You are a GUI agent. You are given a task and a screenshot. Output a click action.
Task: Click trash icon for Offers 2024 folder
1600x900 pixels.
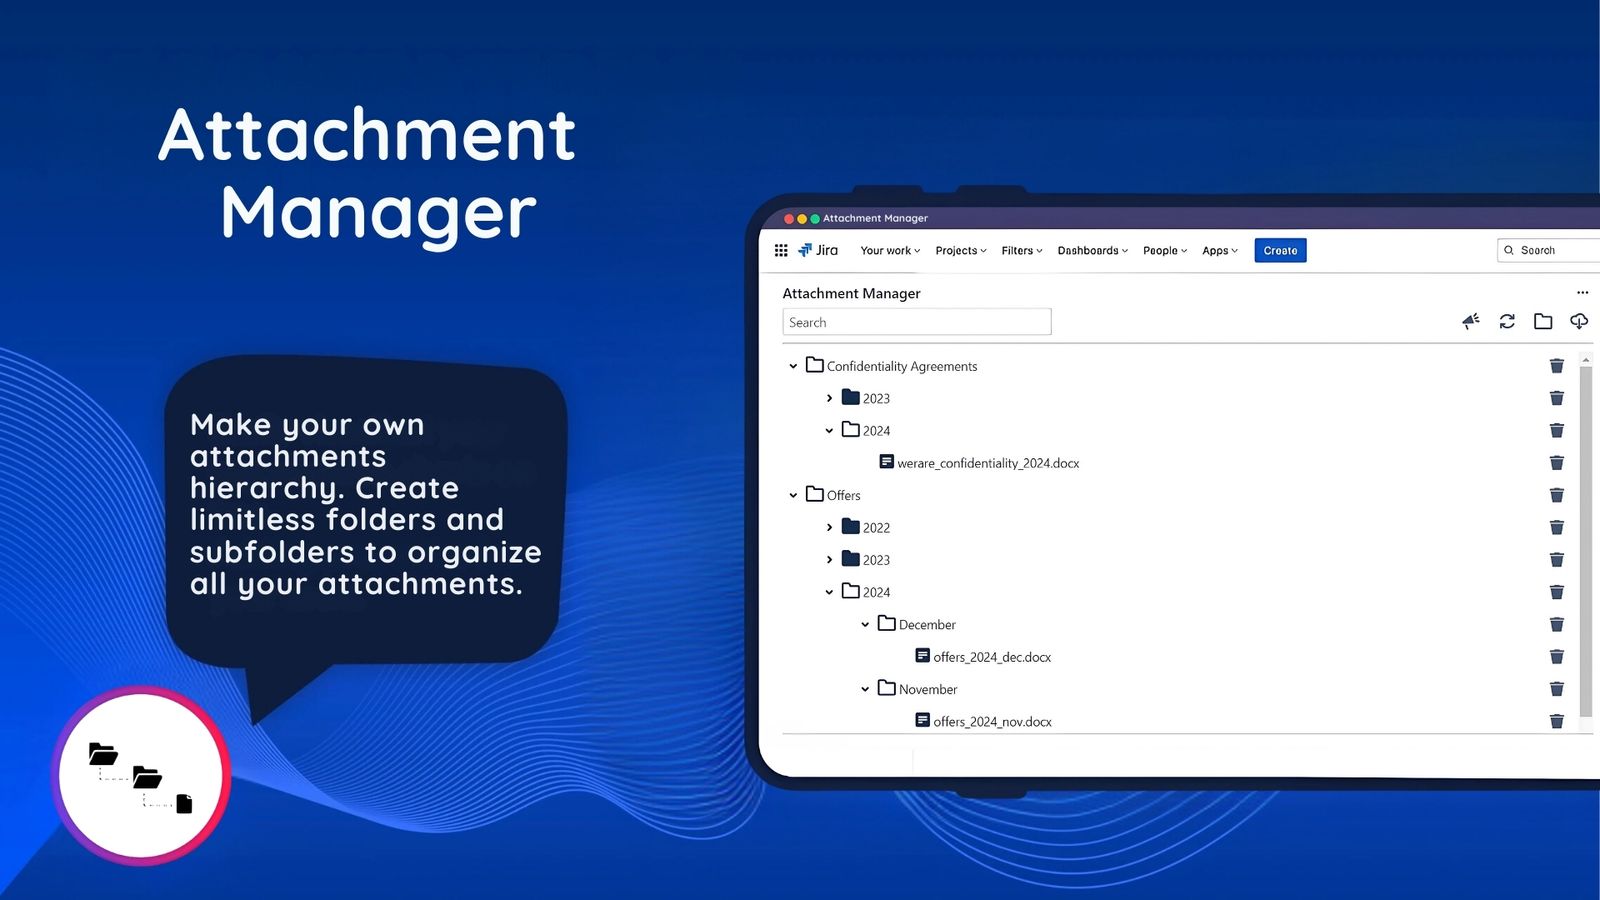[1557, 592]
